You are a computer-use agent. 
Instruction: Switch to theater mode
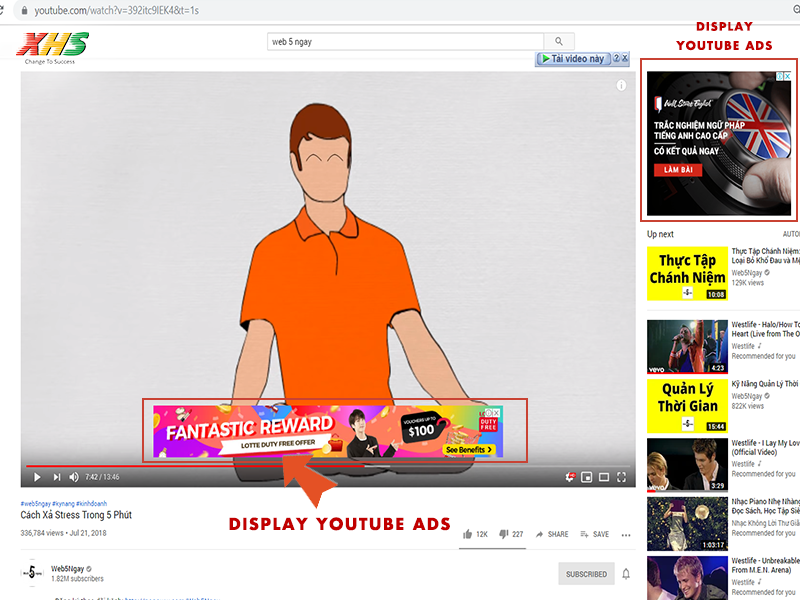click(604, 477)
